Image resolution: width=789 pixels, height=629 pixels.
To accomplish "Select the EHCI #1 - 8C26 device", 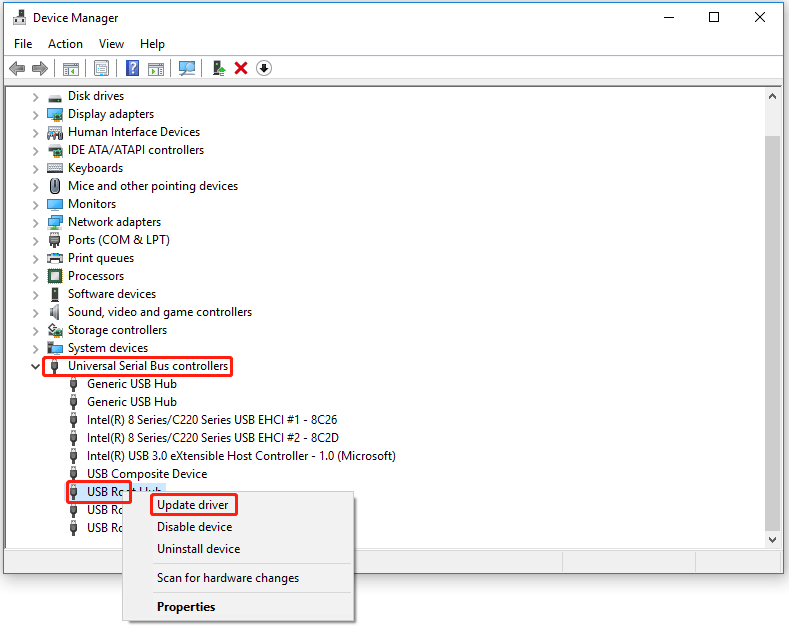I will [212, 420].
